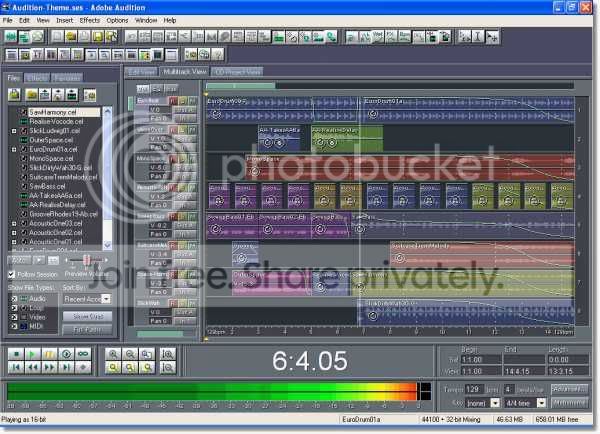This screenshot has width=600, height=434.
Task: Select DuneSpace.cel in the file list
Action: click(51, 140)
